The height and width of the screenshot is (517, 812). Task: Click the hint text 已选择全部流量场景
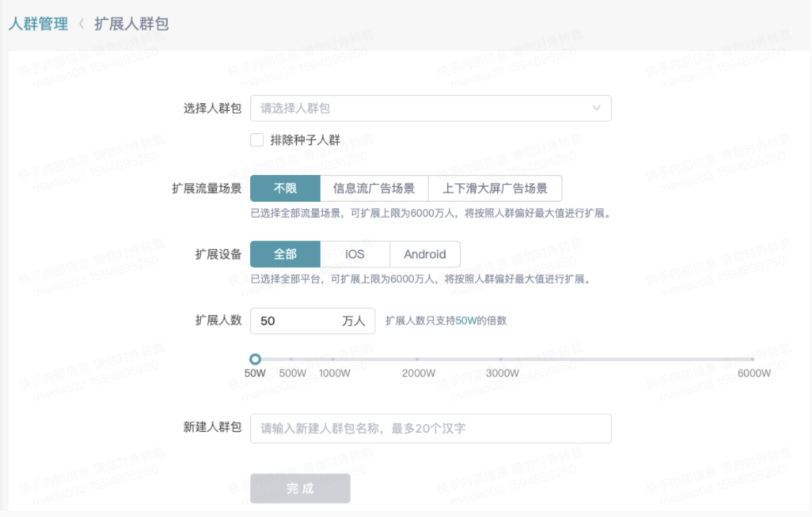pyautogui.click(x=430, y=213)
